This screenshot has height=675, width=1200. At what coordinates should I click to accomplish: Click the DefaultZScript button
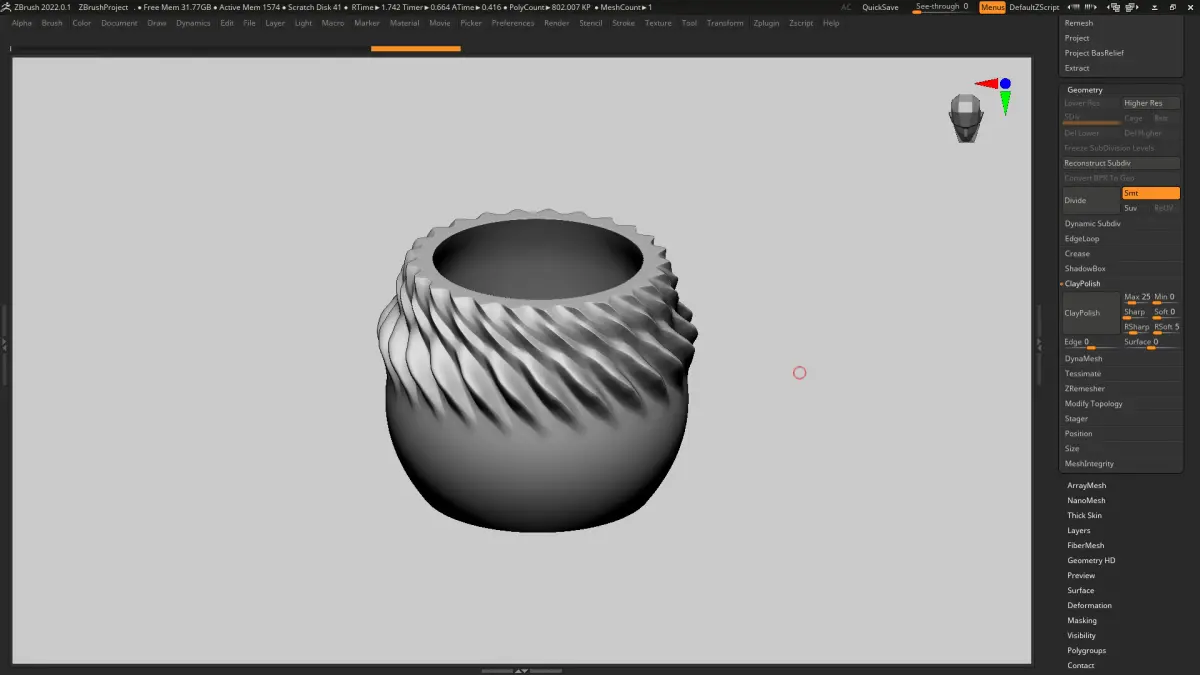[1034, 7]
